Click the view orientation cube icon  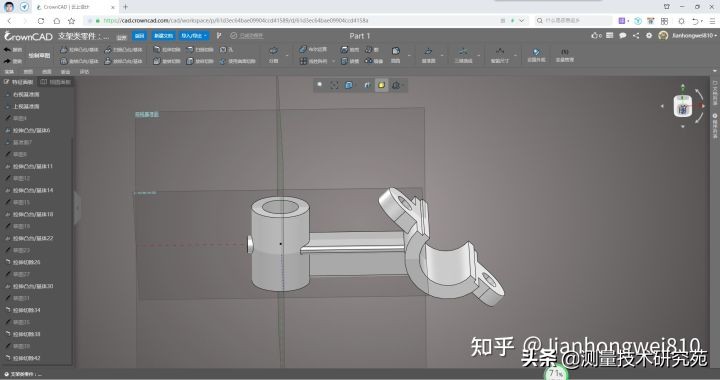[x=349, y=85]
